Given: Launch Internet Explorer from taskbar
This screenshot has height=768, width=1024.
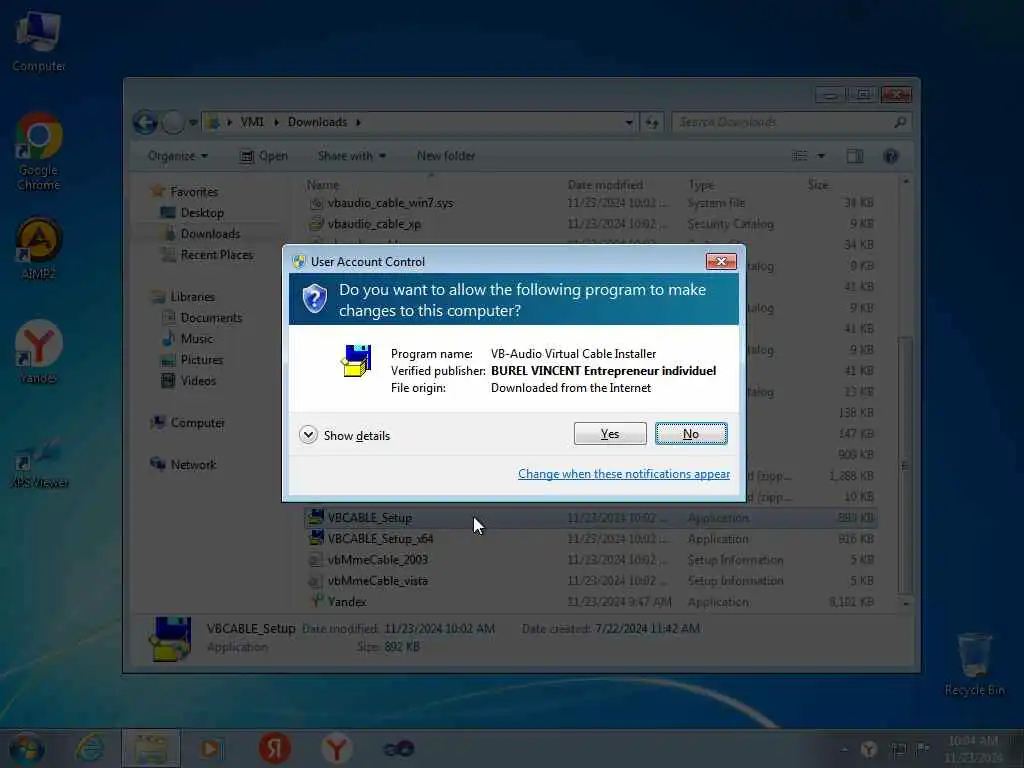Looking at the screenshot, I should pos(91,748).
